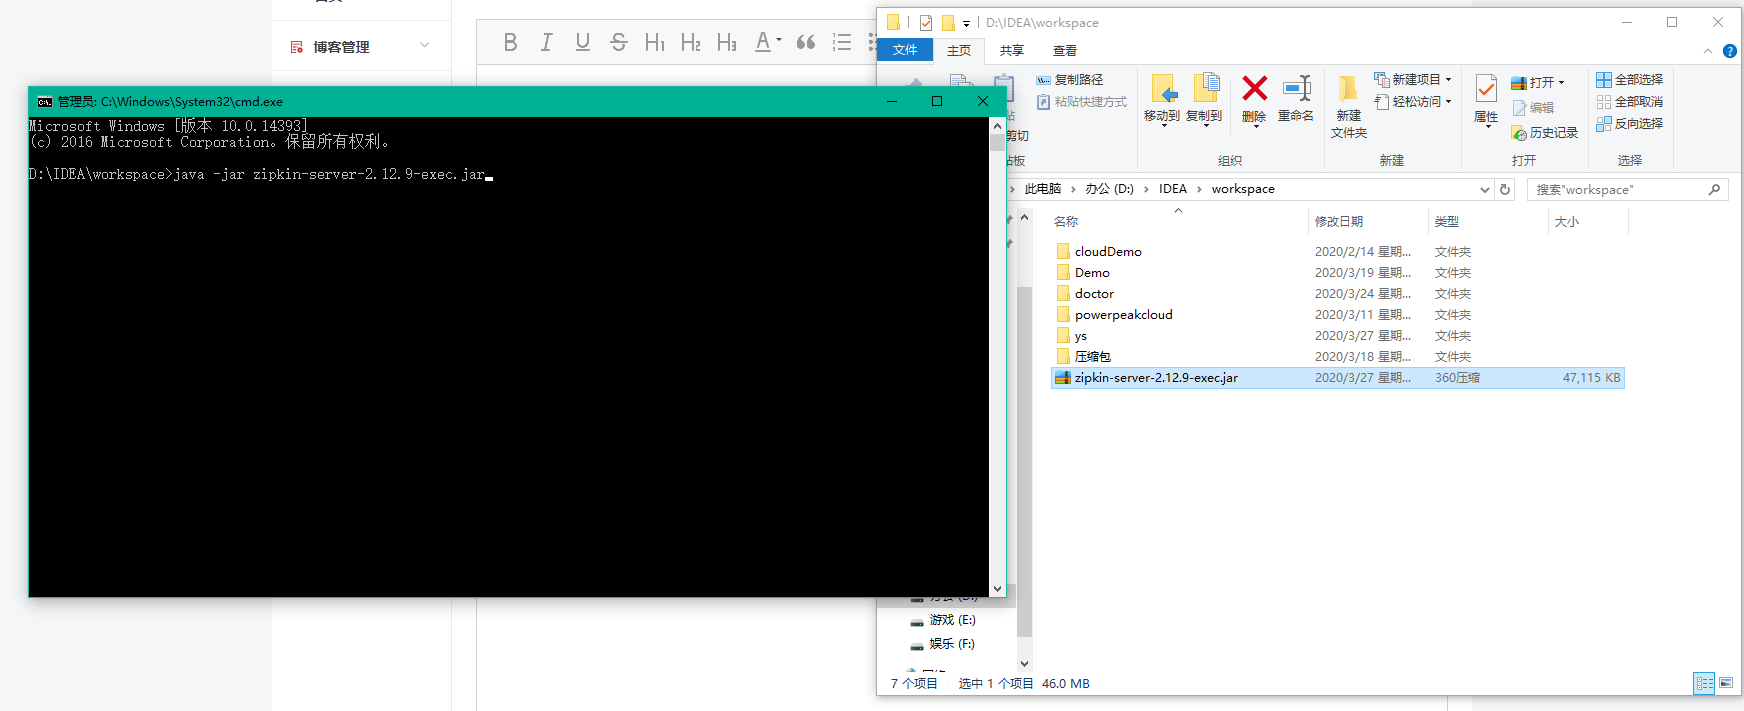This screenshot has width=1744, height=711.
Task: Click the arrow after the D: drive breadcrumb
Action: 1146,189
